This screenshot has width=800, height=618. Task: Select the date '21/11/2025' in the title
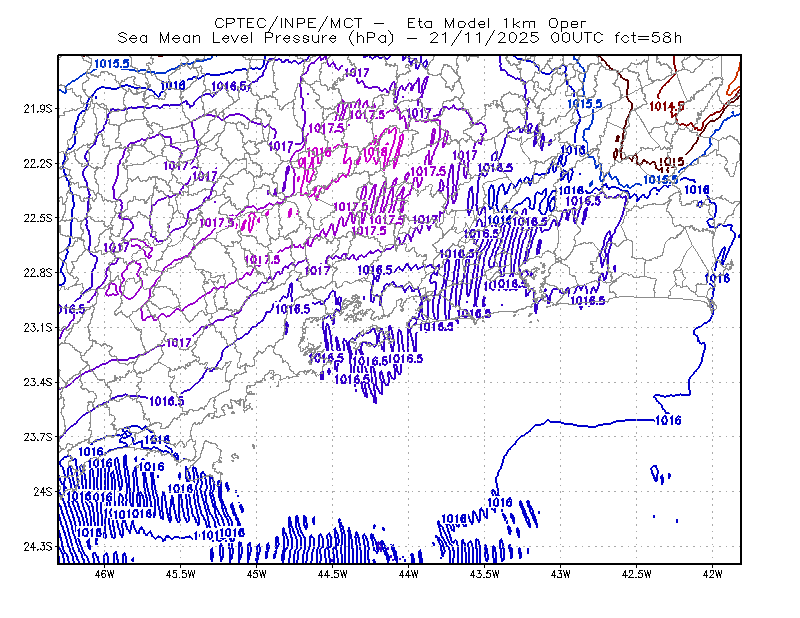point(484,38)
